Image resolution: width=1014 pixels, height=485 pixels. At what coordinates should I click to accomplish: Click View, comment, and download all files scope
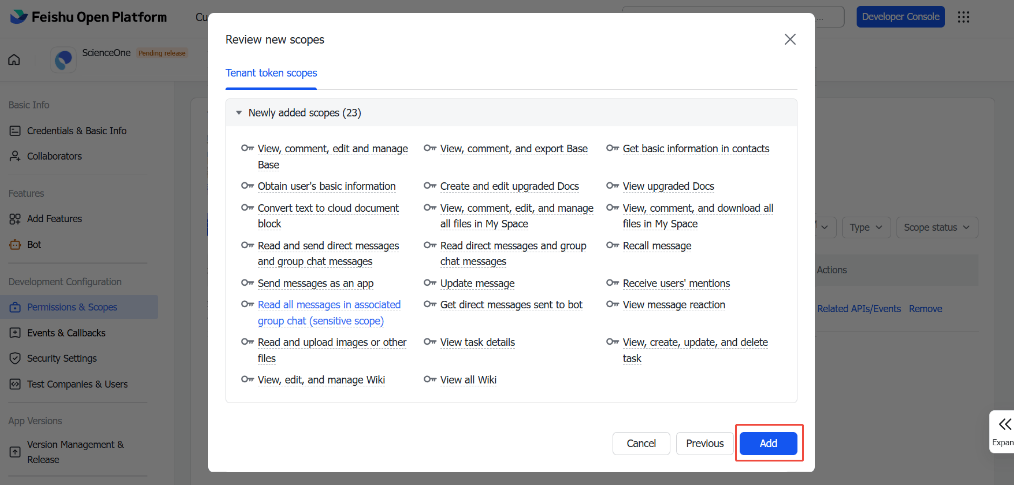point(698,216)
